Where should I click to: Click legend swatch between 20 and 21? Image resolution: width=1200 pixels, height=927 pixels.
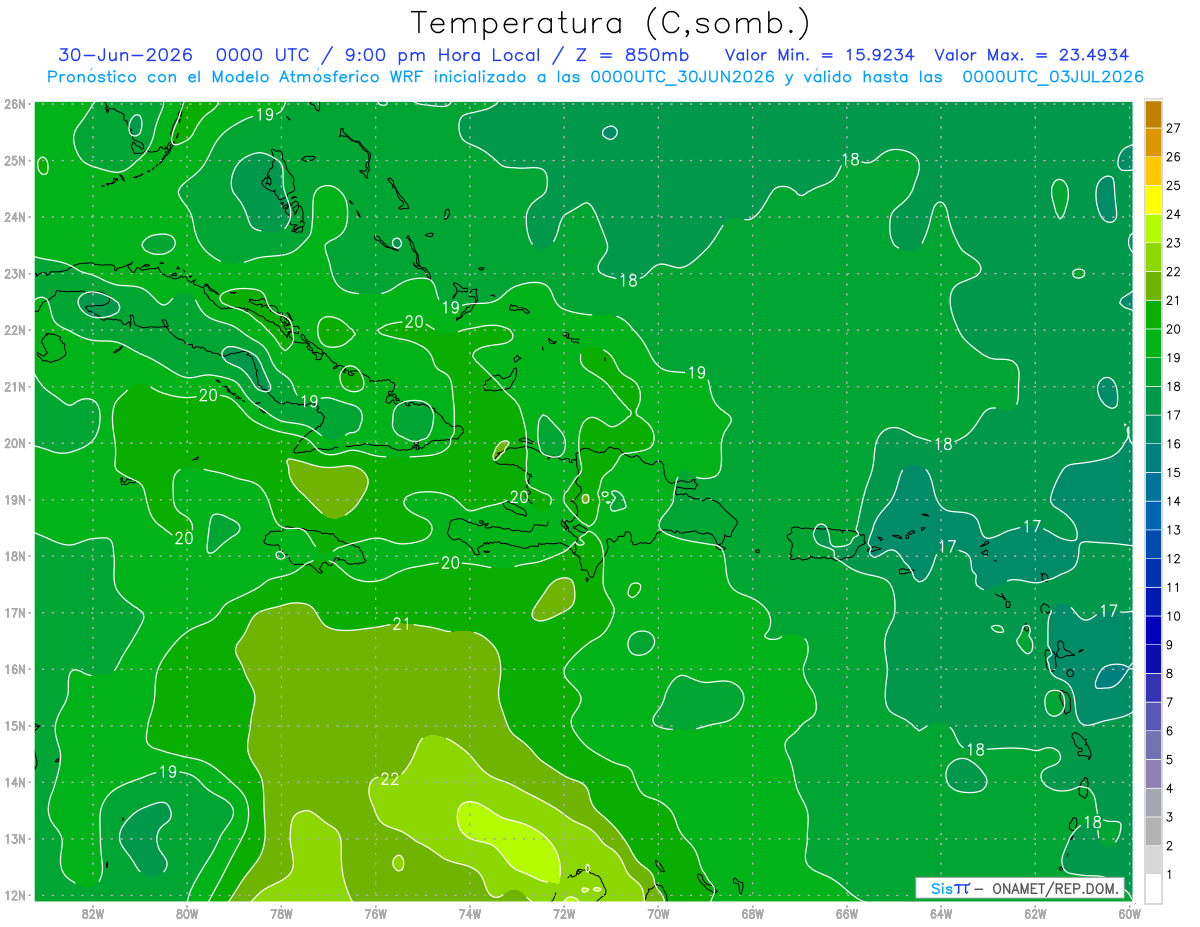(1153, 314)
